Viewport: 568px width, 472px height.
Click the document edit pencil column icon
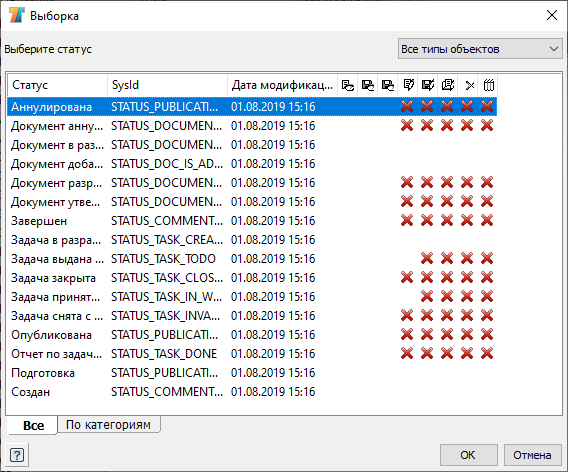click(408, 85)
